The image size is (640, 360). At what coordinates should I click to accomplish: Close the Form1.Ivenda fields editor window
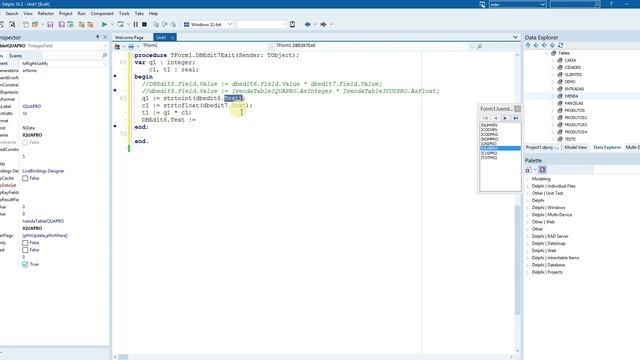tap(518, 109)
